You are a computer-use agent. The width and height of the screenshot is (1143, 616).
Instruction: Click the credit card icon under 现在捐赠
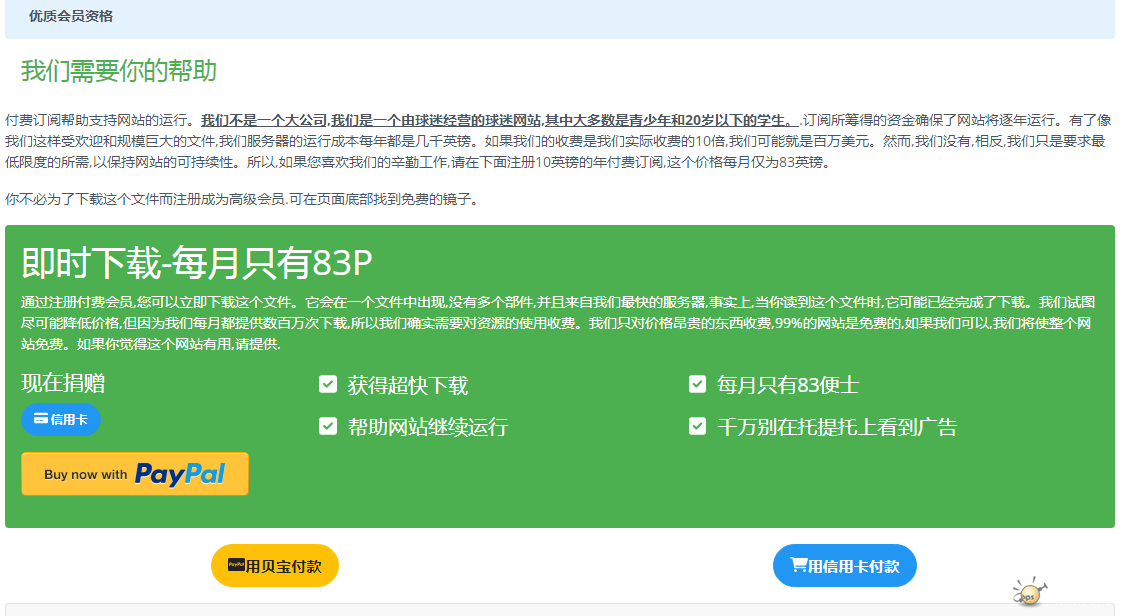[41, 420]
